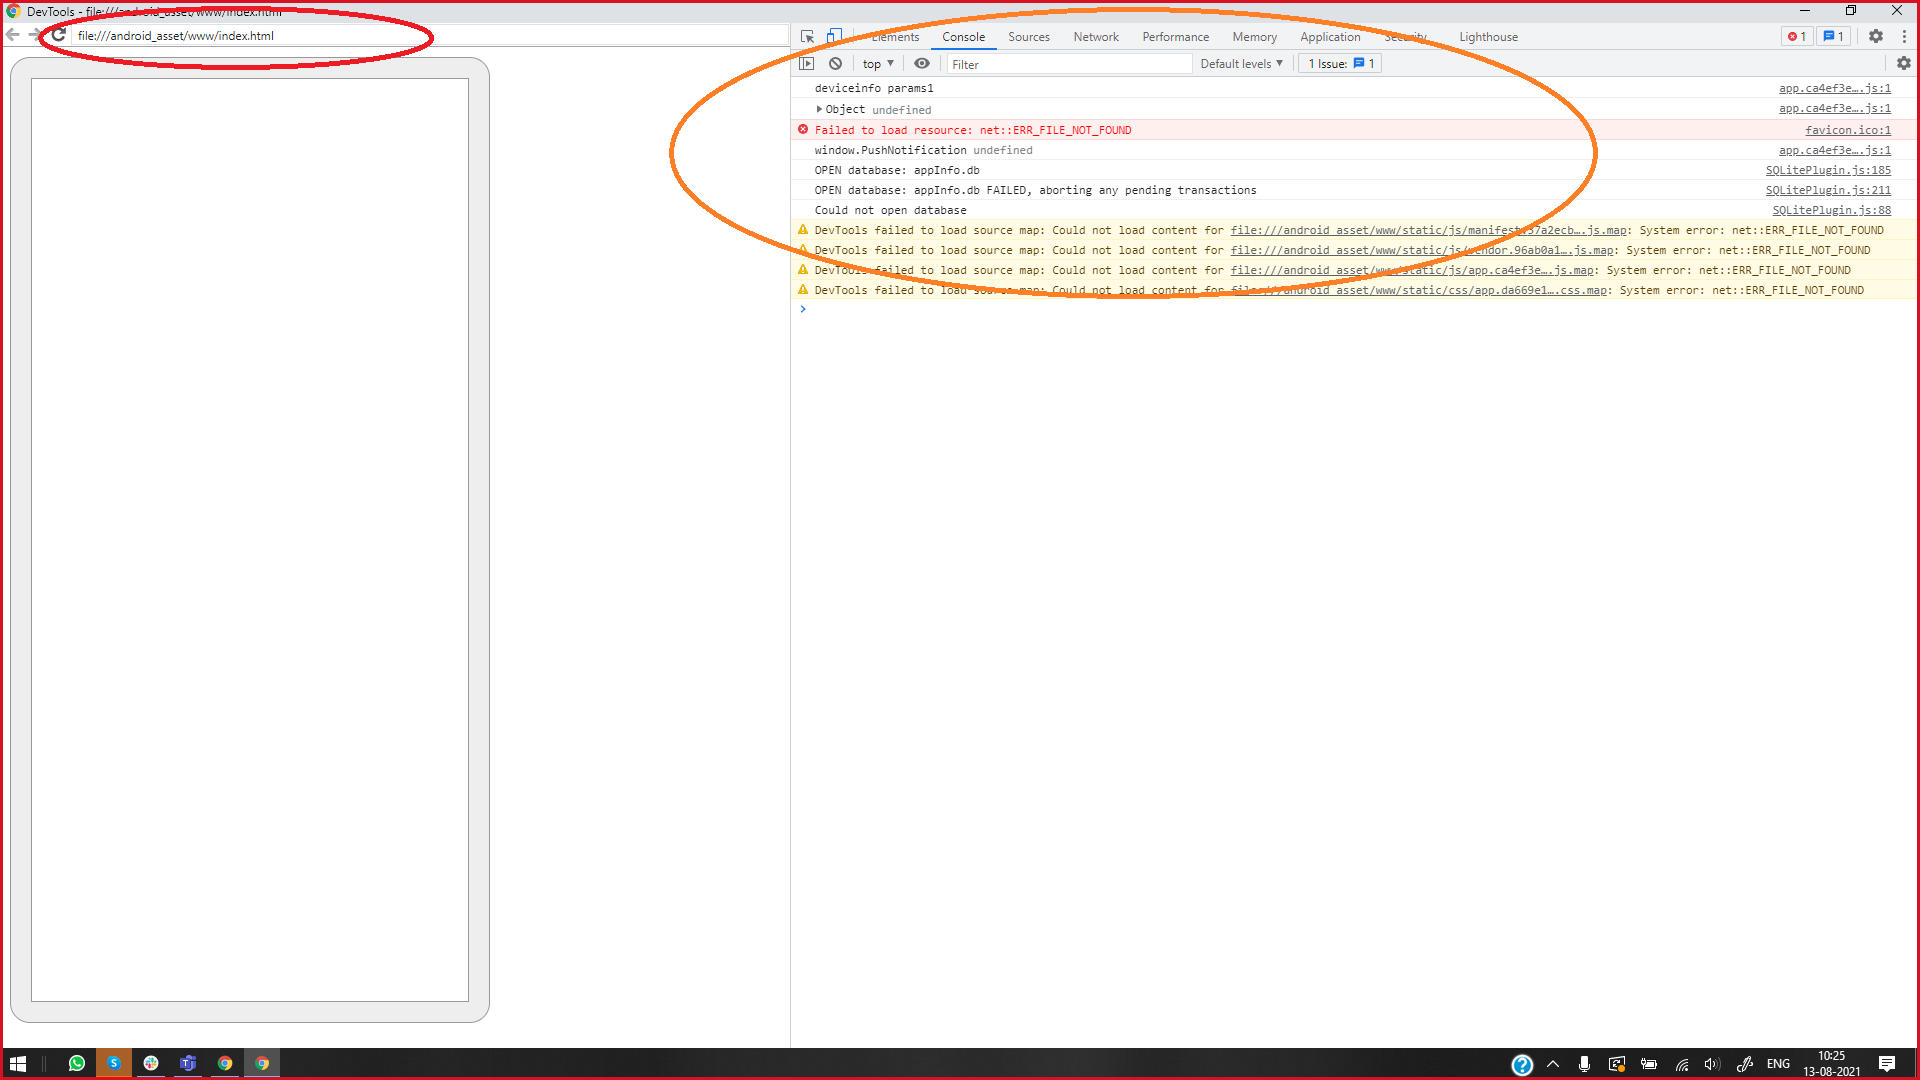Open the top context dropdown
The height and width of the screenshot is (1080, 1920).
tap(878, 63)
